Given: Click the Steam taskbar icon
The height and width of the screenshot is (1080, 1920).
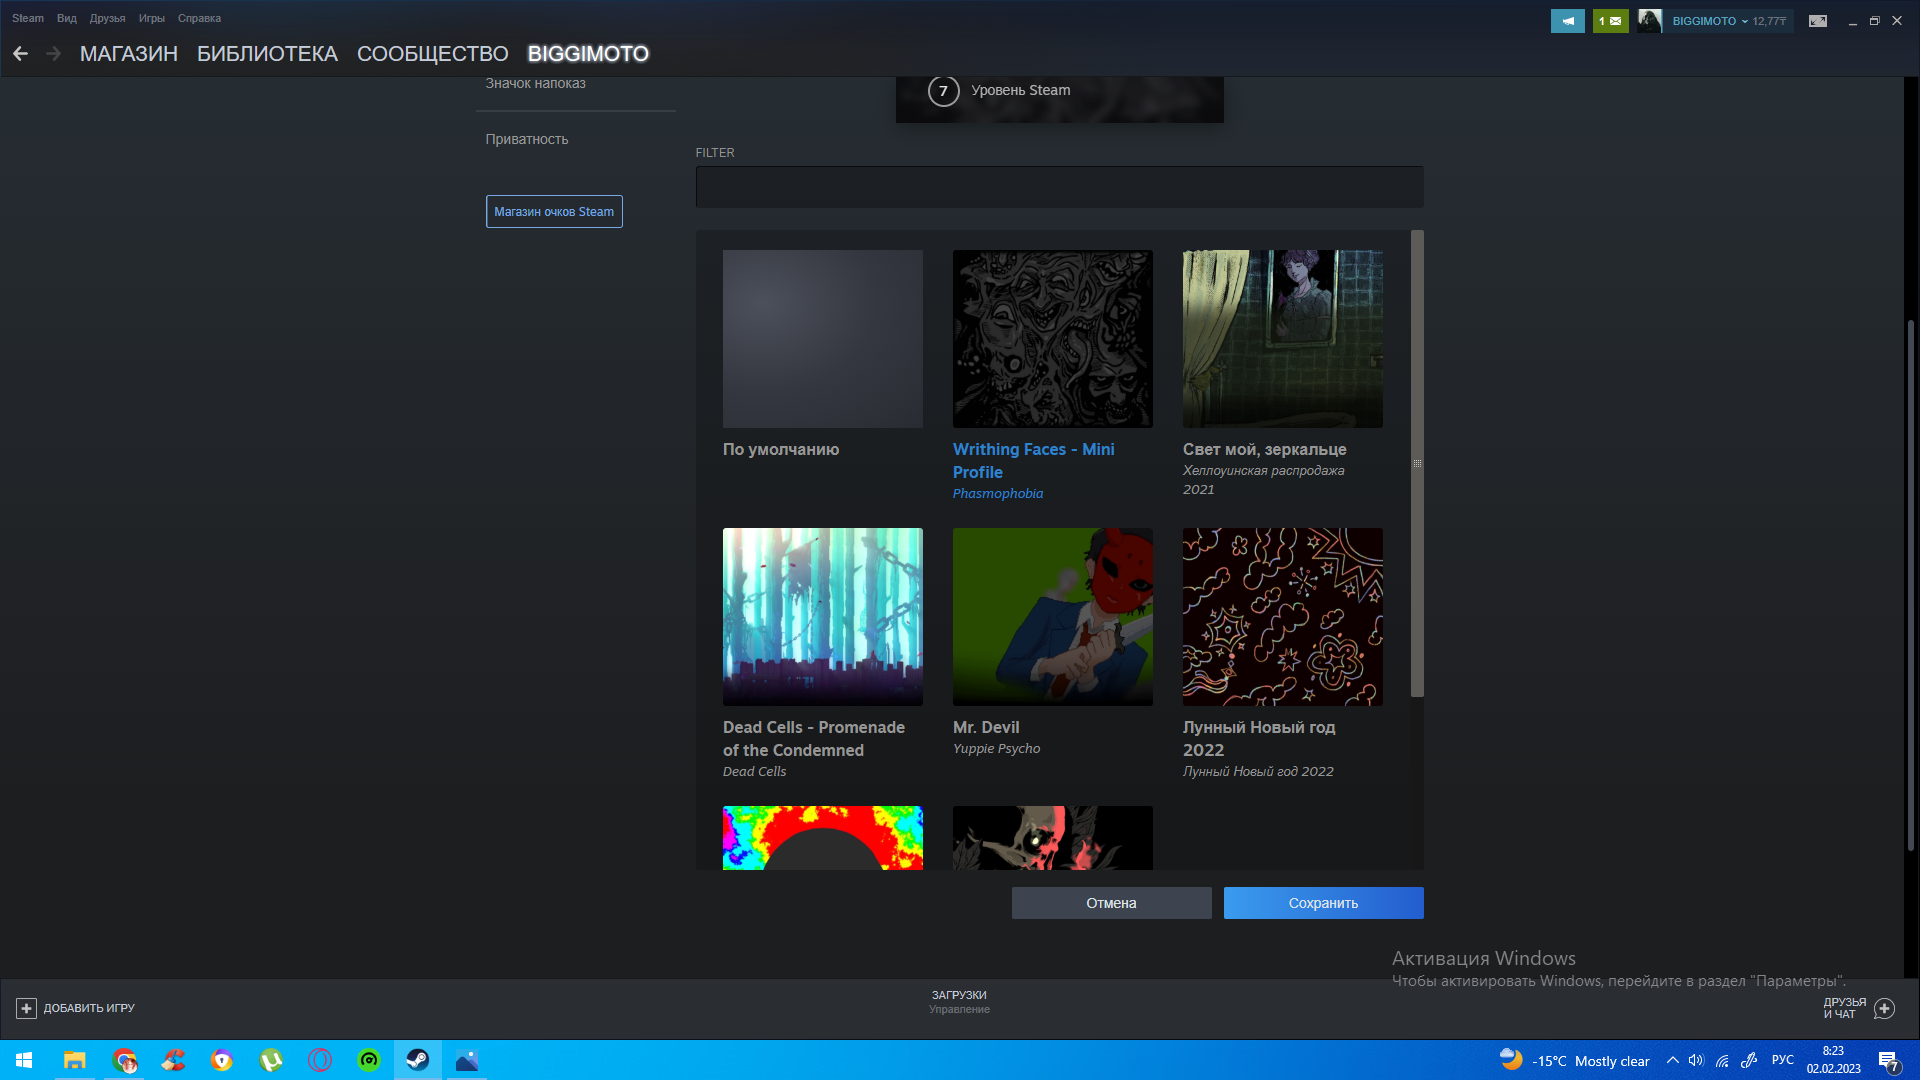Looking at the screenshot, I should tap(418, 1060).
